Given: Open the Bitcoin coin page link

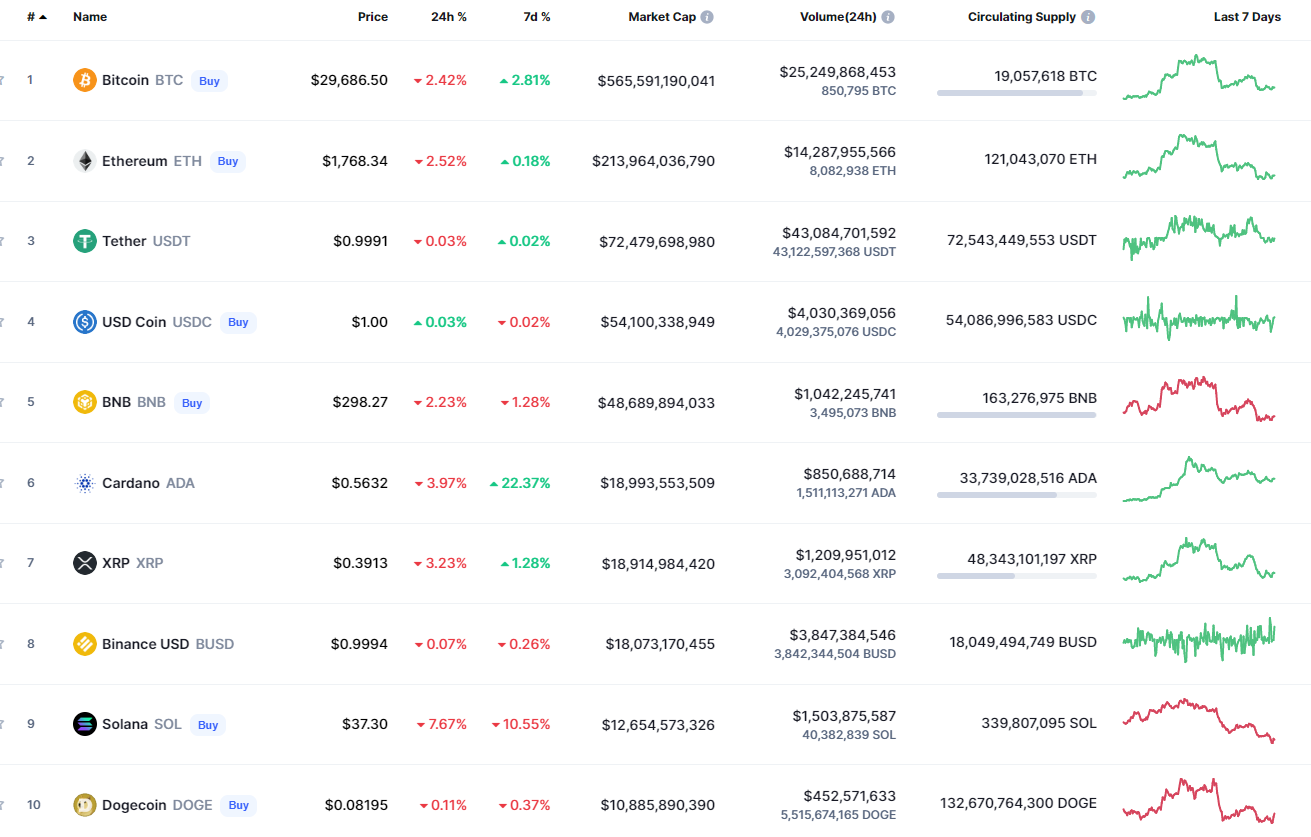Looking at the screenshot, I should (x=142, y=80).
